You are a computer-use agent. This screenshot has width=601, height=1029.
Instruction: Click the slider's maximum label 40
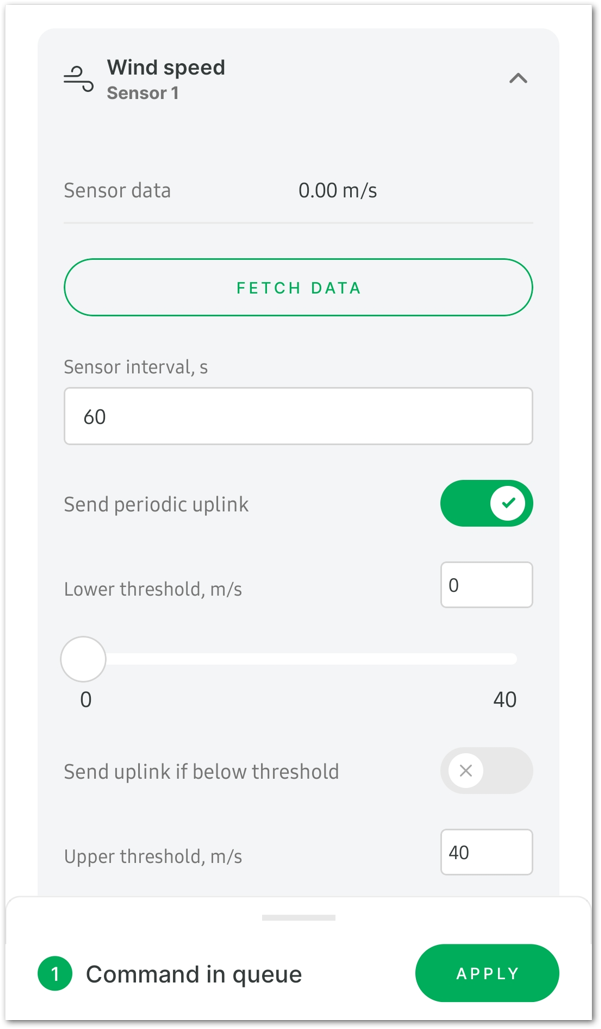pos(505,700)
